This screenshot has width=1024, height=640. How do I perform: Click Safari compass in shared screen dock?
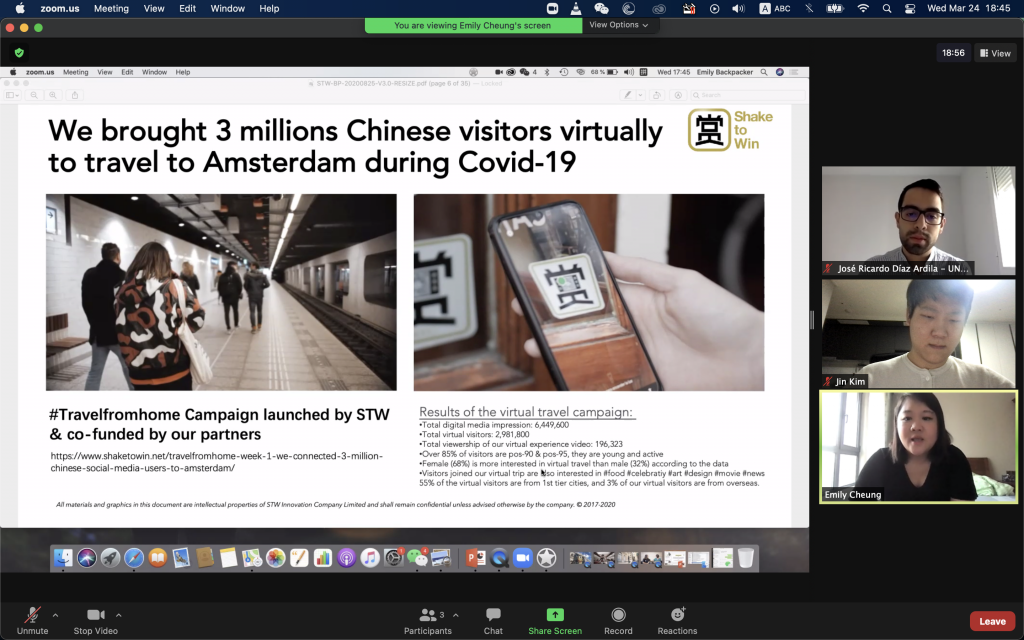(x=134, y=558)
